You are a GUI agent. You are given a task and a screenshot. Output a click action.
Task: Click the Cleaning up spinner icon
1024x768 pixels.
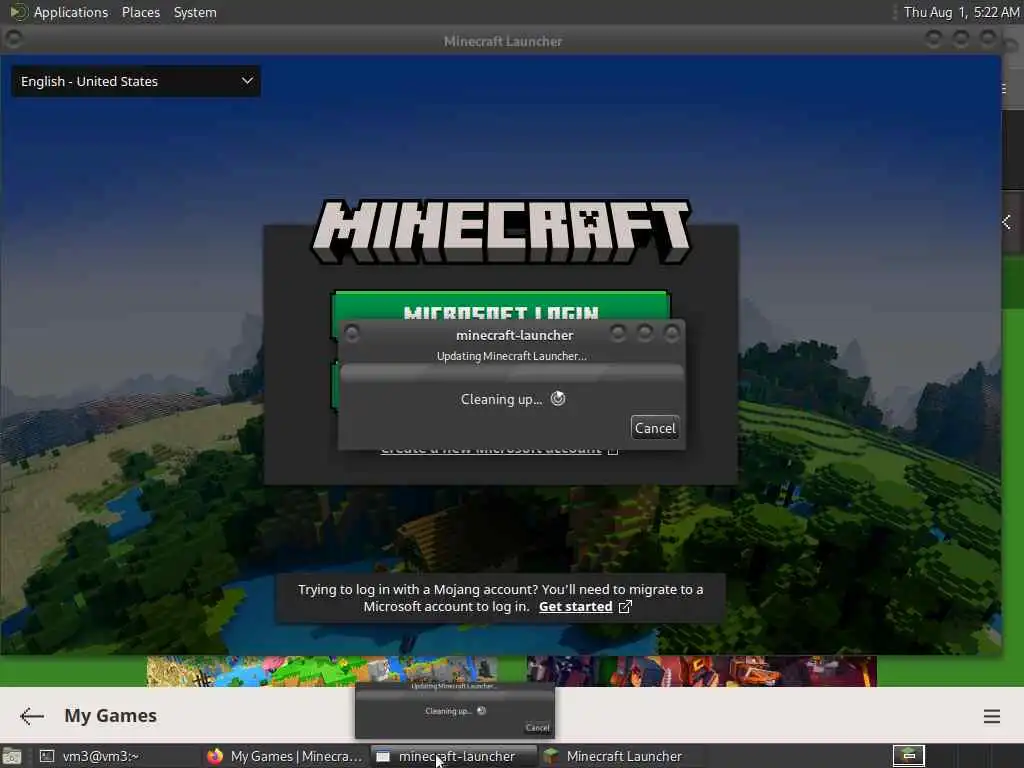[558, 398]
